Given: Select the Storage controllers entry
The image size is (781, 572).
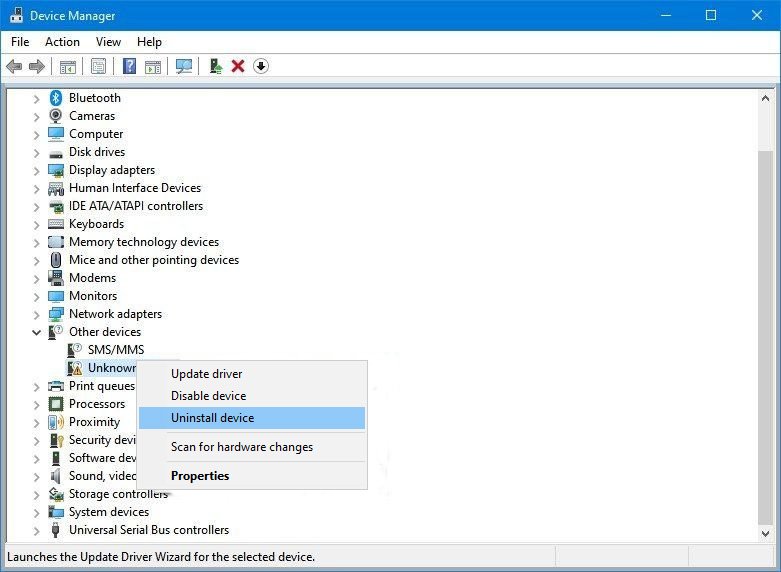Looking at the screenshot, I should [x=118, y=494].
